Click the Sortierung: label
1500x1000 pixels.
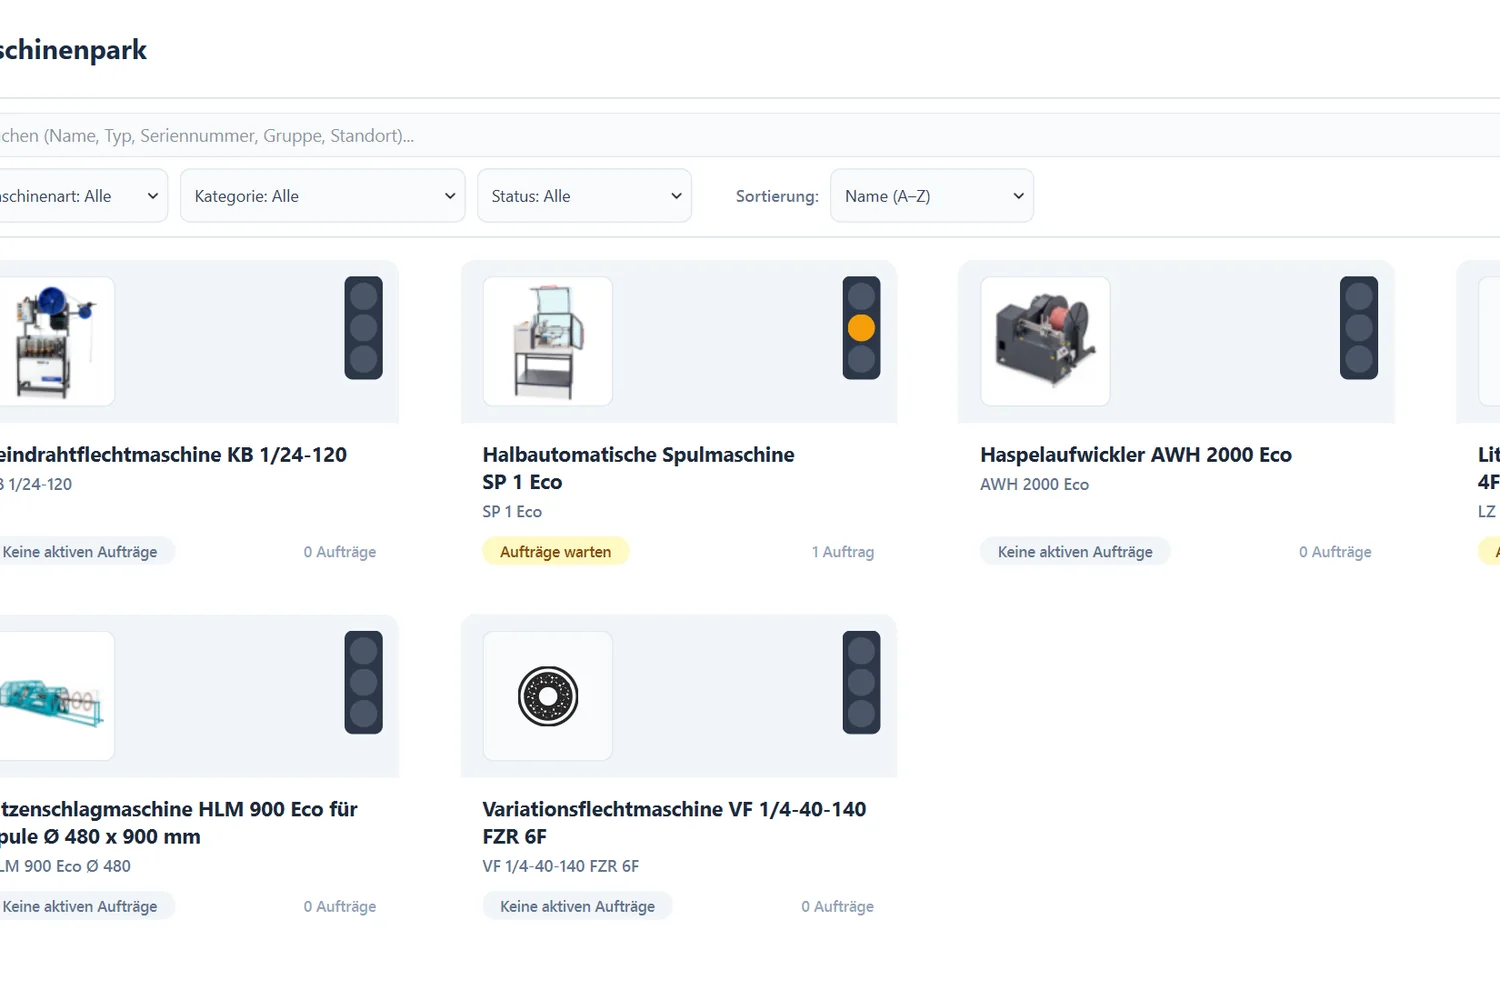coord(777,197)
